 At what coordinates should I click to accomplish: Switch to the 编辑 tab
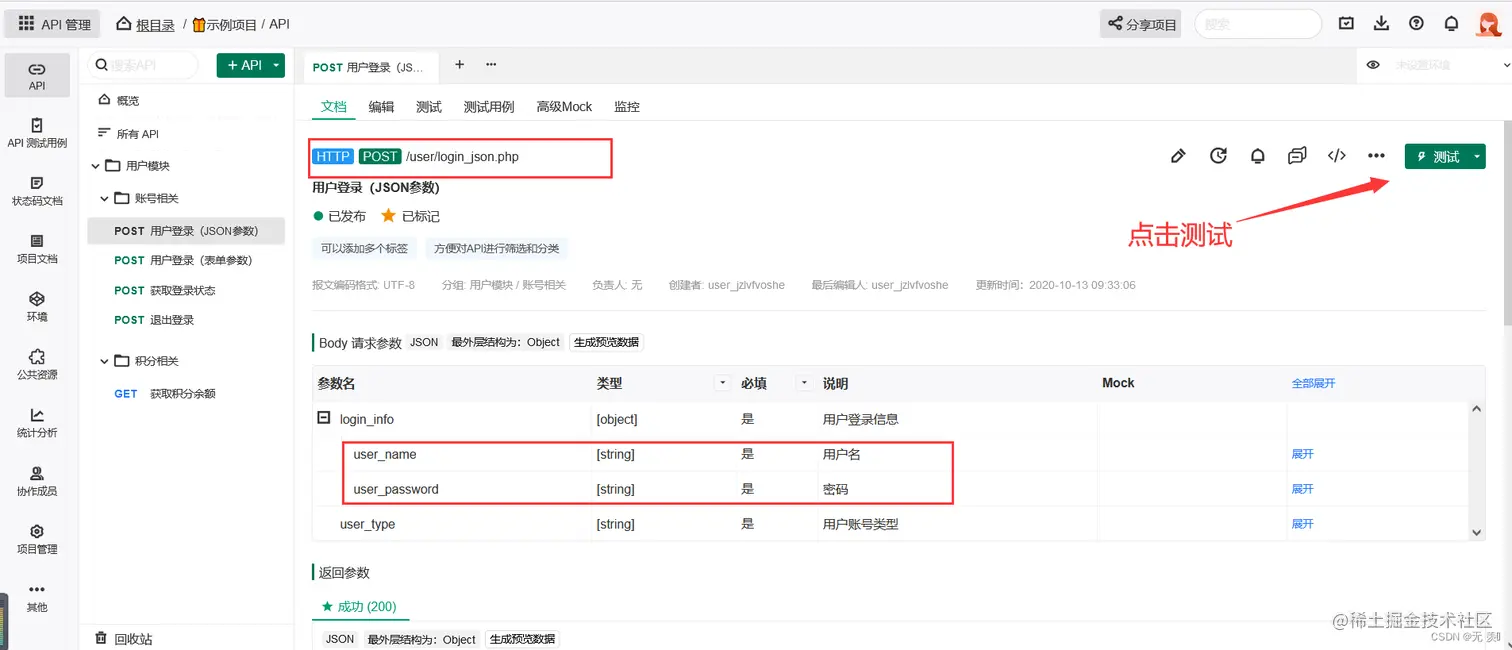tap(379, 106)
